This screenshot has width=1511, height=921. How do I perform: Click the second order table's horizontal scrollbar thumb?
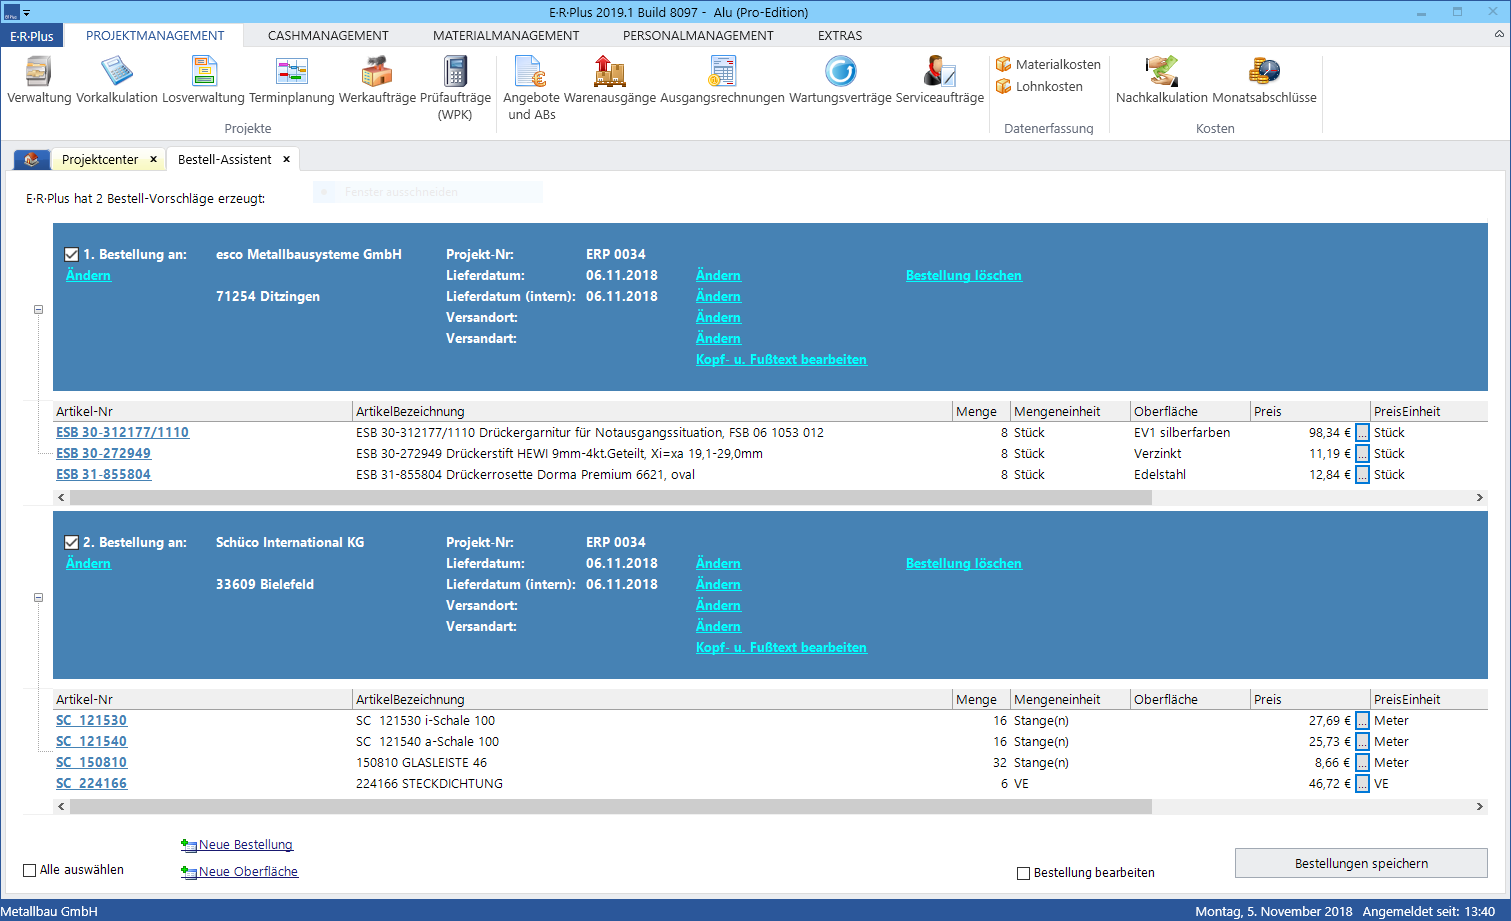(610, 805)
